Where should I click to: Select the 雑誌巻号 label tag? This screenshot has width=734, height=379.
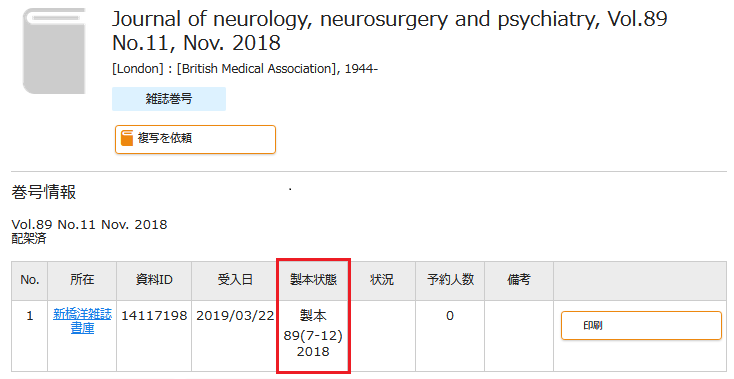click(169, 99)
